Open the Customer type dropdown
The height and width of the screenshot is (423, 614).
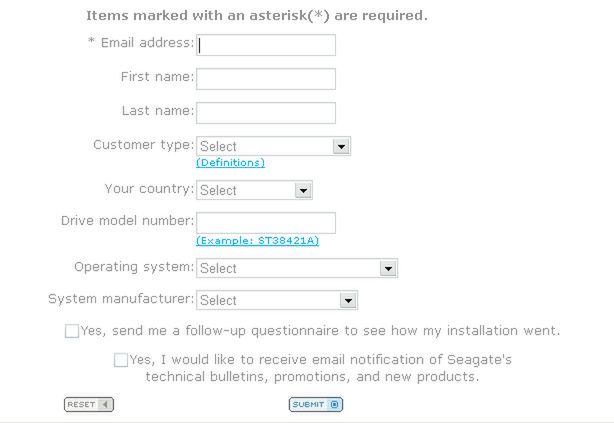(265, 146)
